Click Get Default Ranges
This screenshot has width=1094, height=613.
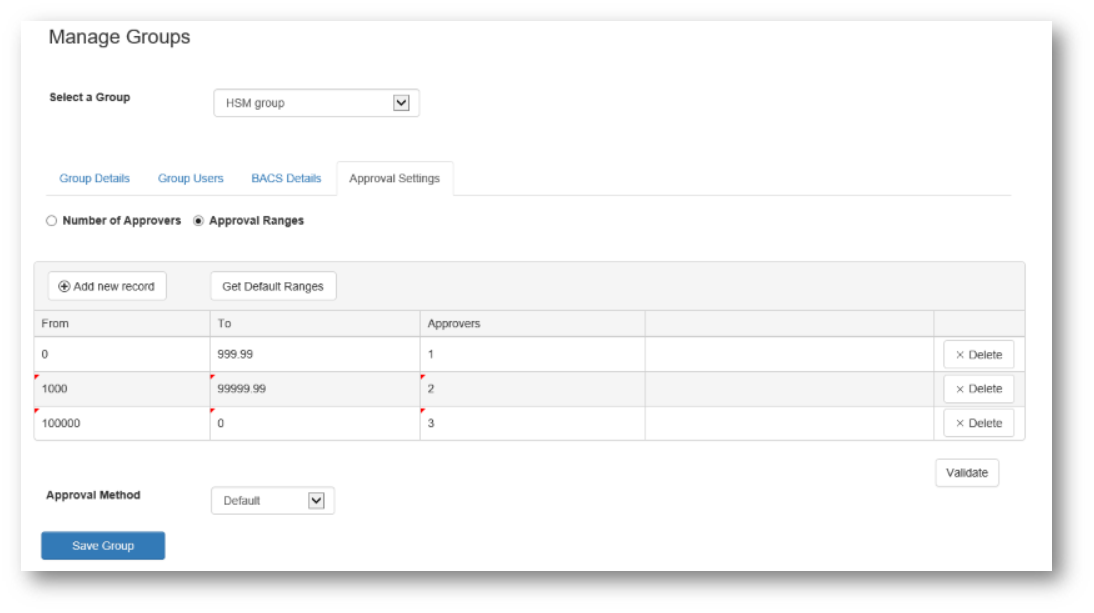[x=273, y=286]
